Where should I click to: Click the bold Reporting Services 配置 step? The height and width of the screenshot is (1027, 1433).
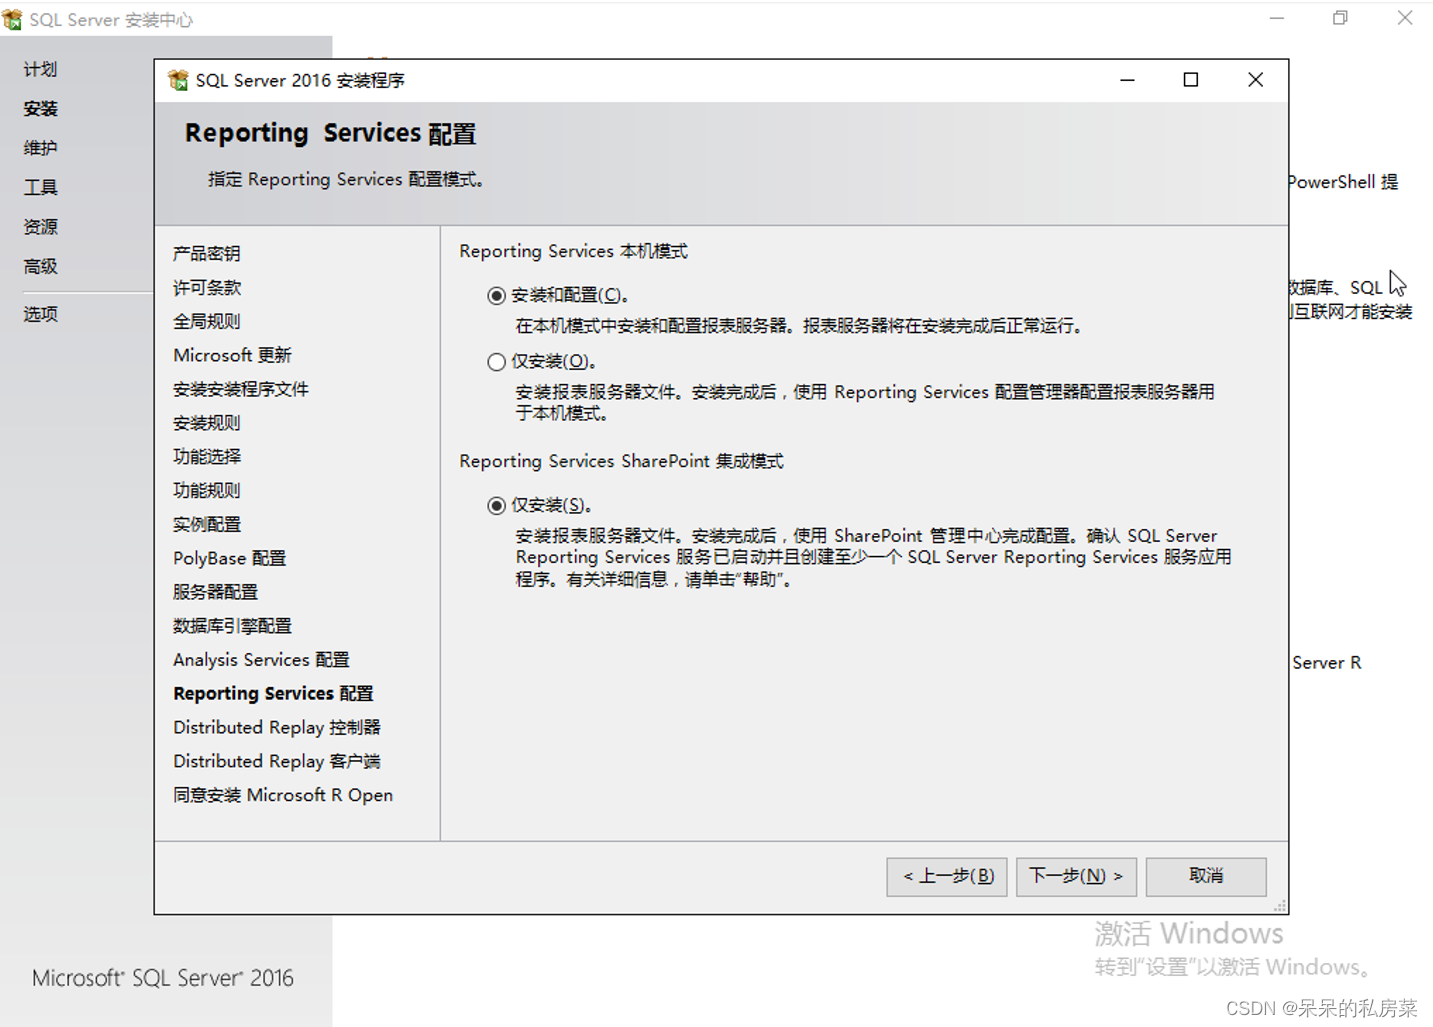273,693
